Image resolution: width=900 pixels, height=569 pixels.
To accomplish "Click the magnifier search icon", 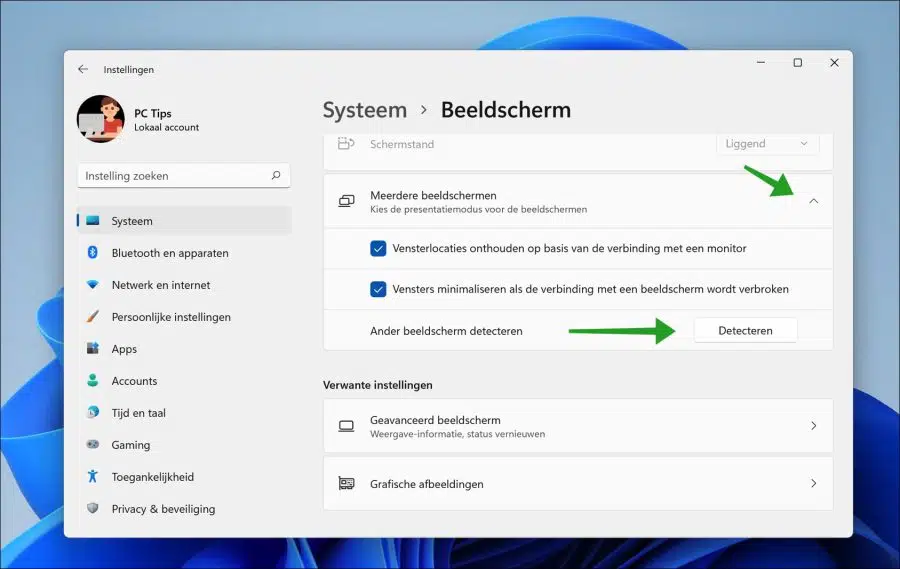I will pyautogui.click(x=276, y=175).
